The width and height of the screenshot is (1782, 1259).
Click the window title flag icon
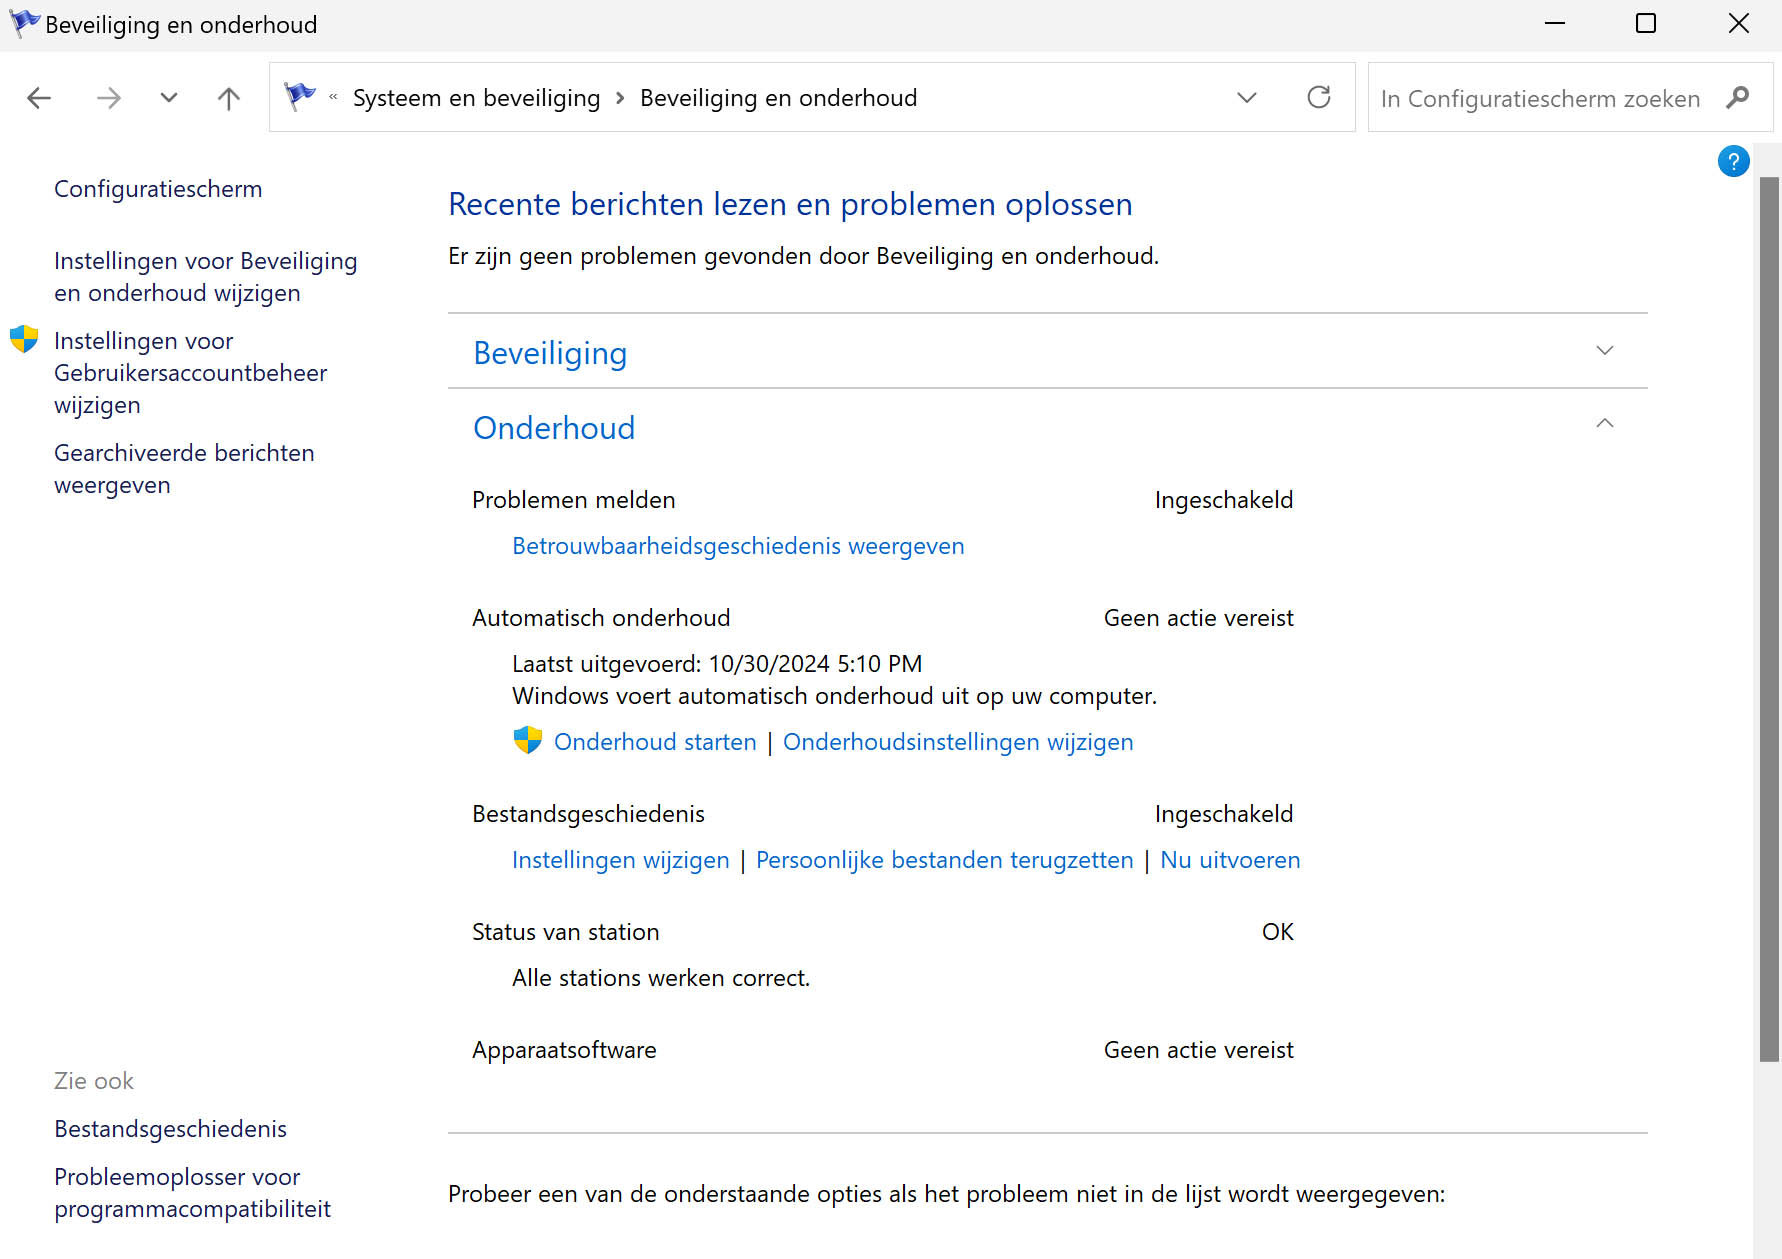(x=24, y=23)
